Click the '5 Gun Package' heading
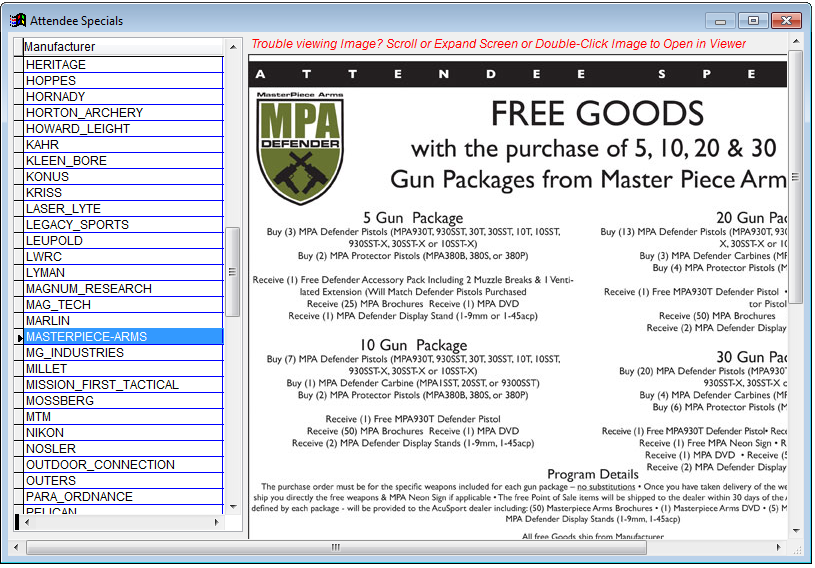Screen dimensions: 815x568 coord(413,217)
